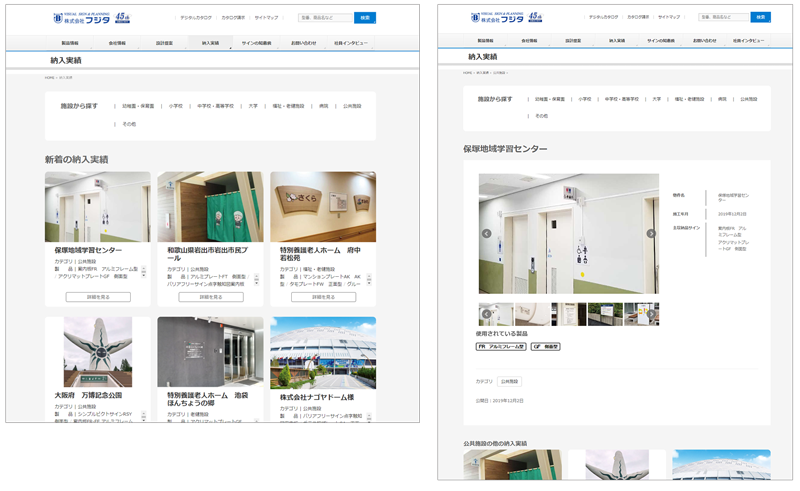This screenshot has height=491, width=800.
Task: Open カタログ請求 link on left page
Action: (233, 18)
